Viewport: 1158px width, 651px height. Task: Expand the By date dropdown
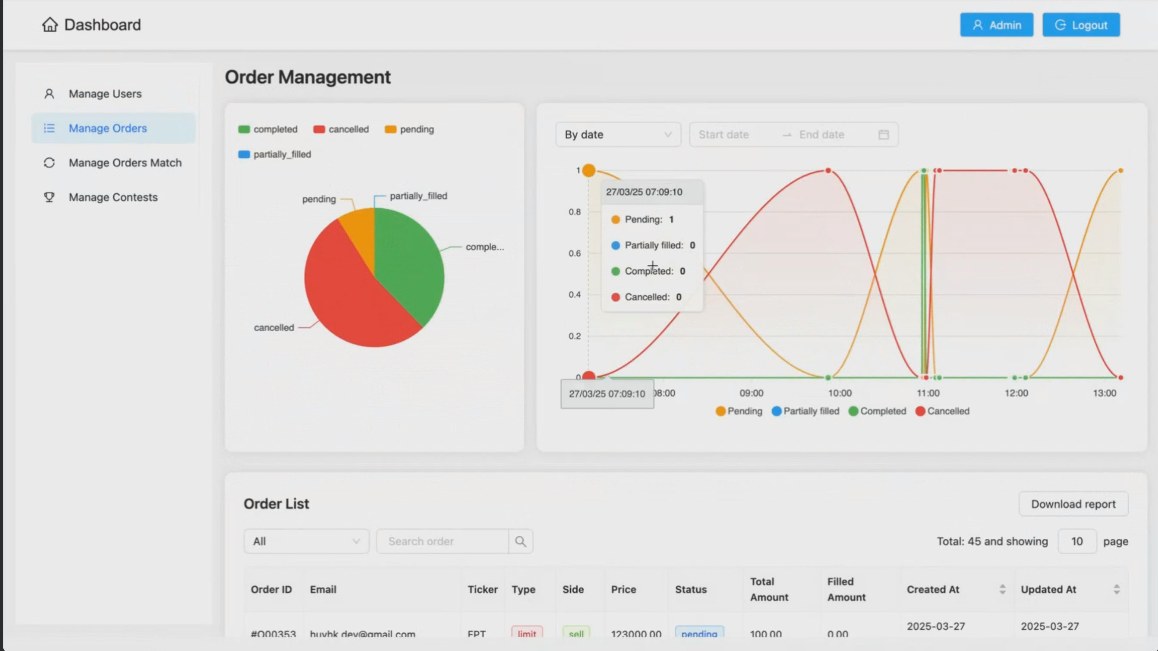tap(618, 135)
